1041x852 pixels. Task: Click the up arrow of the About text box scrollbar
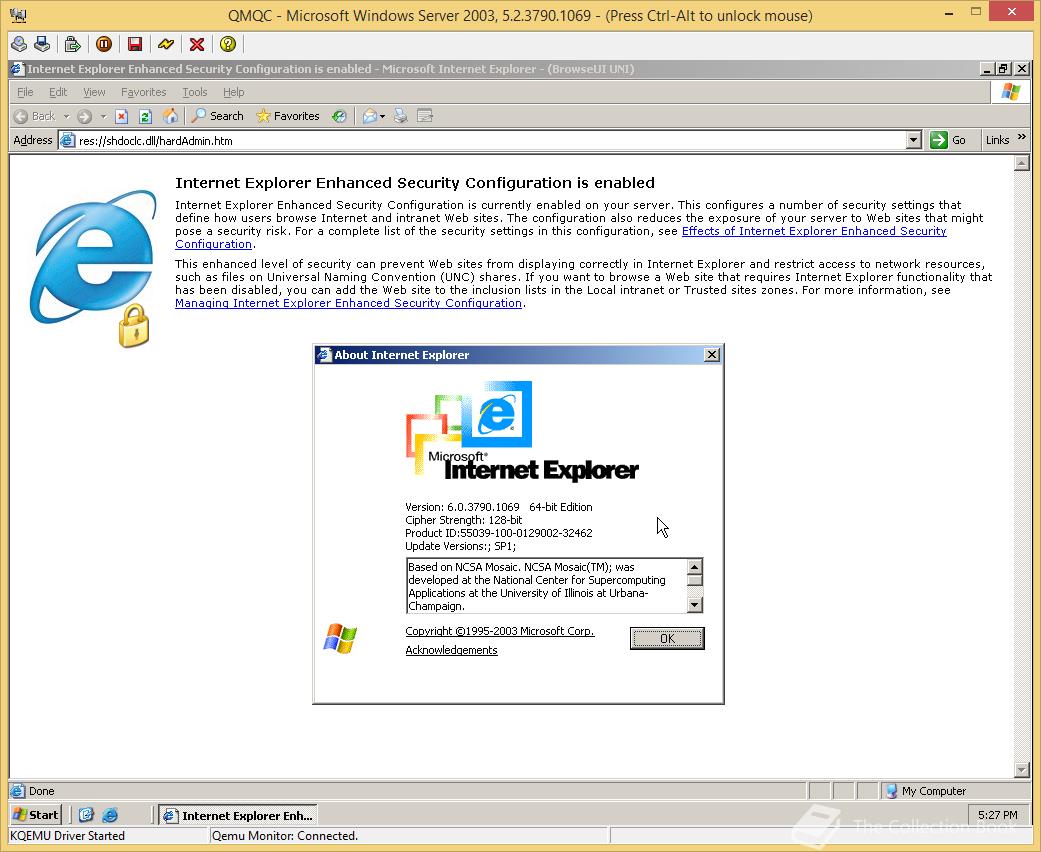(694, 566)
